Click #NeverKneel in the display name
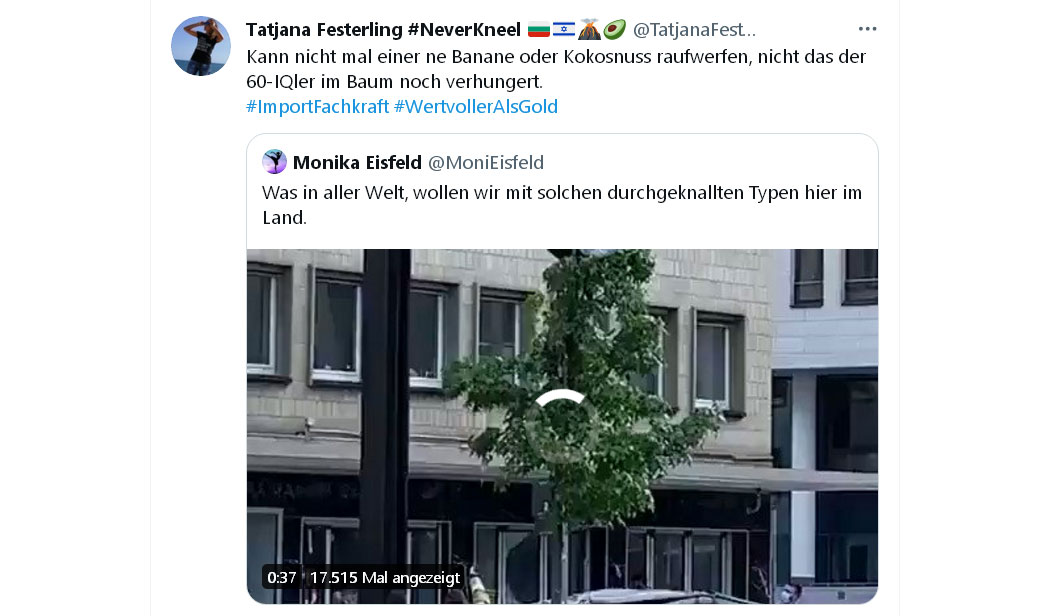The image size is (1050, 616). pyautogui.click(x=464, y=29)
